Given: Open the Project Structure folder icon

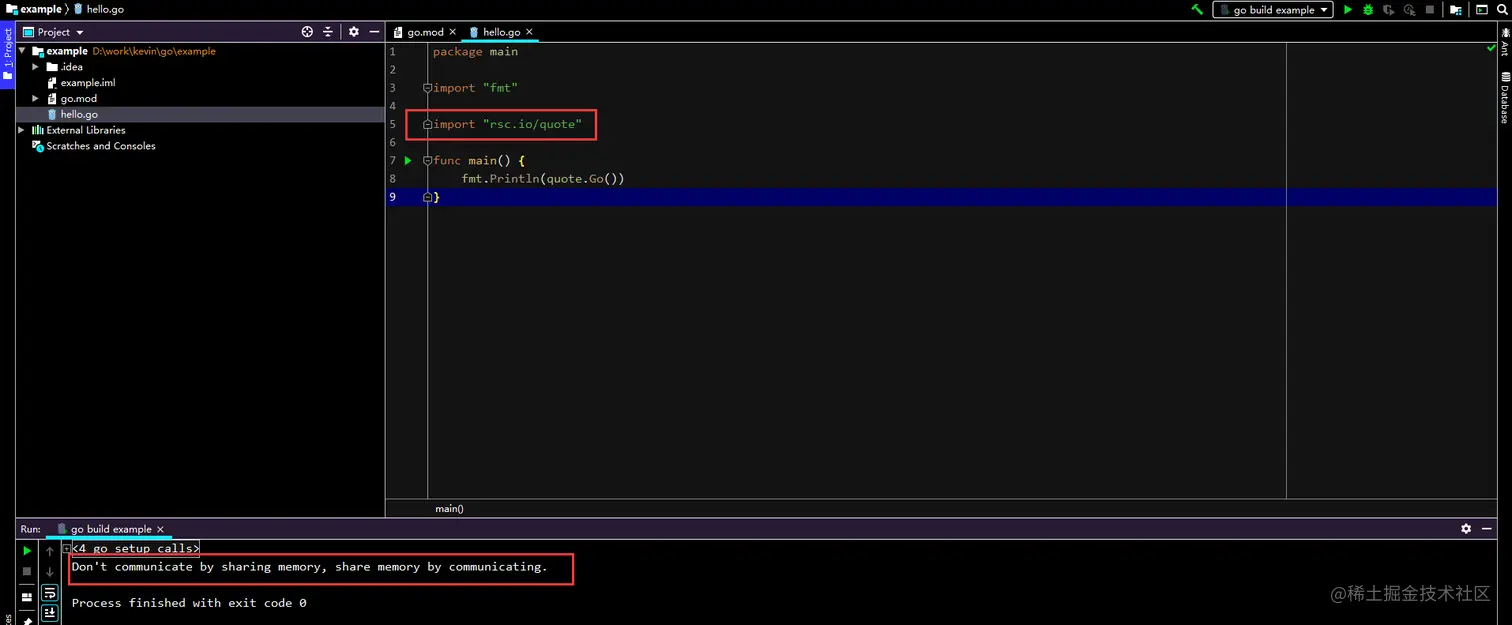Looking at the screenshot, I should click(1456, 10).
